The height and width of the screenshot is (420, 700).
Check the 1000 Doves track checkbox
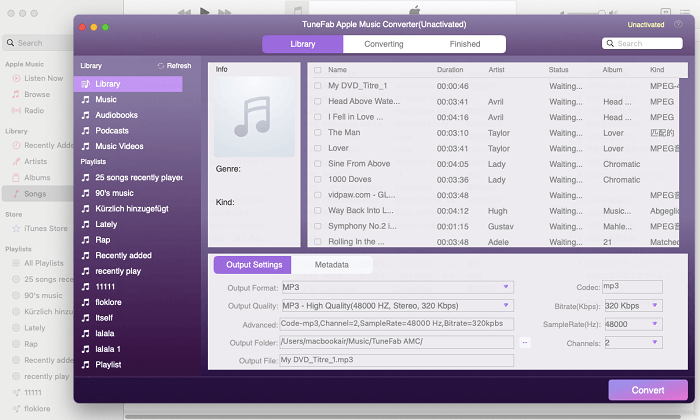click(x=317, y=179)
